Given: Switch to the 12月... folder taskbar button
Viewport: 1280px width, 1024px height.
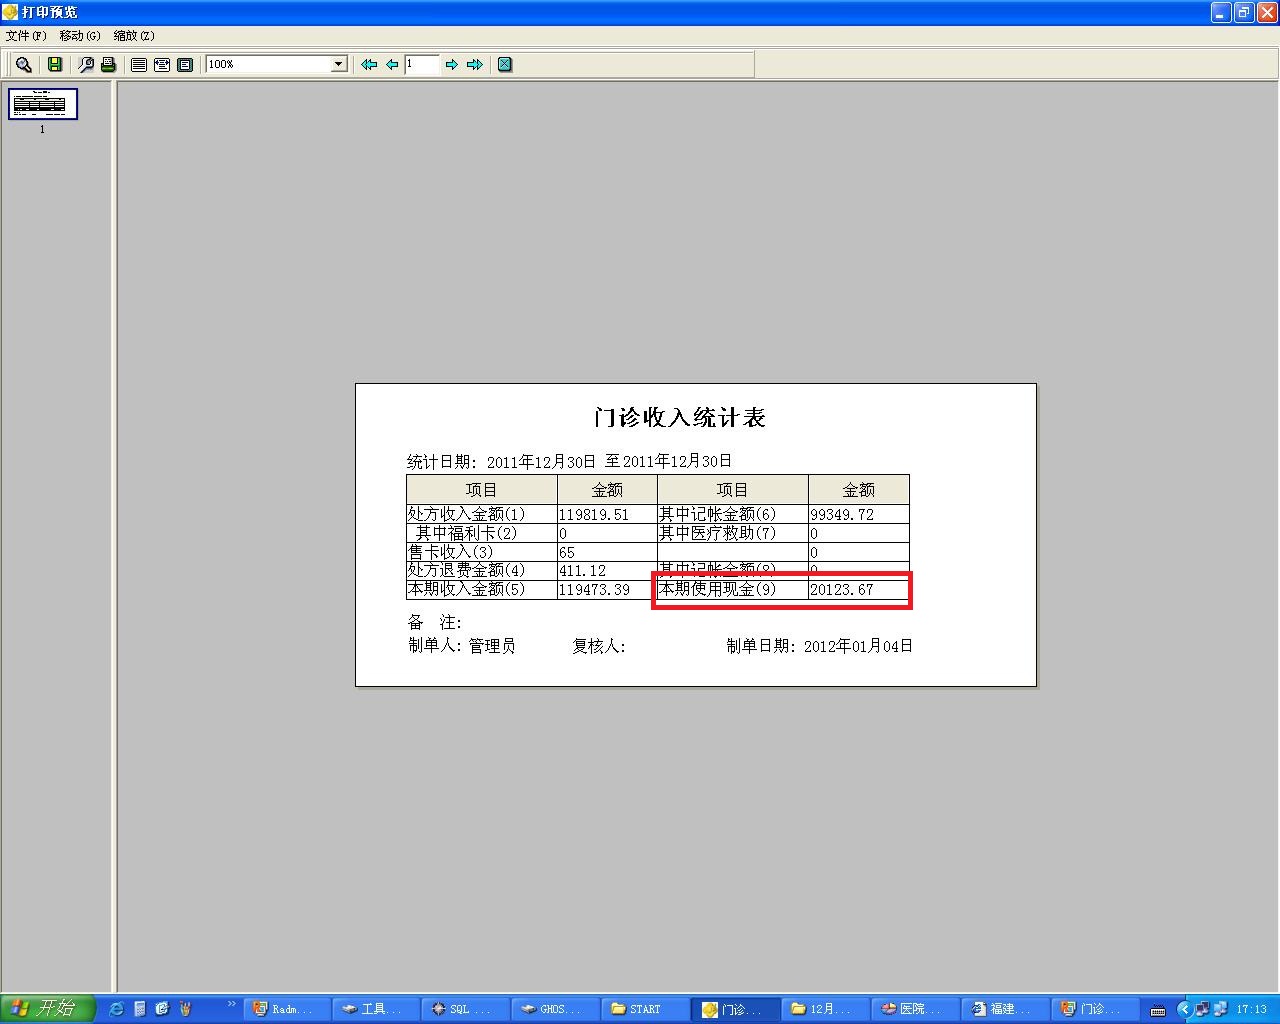Looking at the screenshot, I should [825, 1009].
